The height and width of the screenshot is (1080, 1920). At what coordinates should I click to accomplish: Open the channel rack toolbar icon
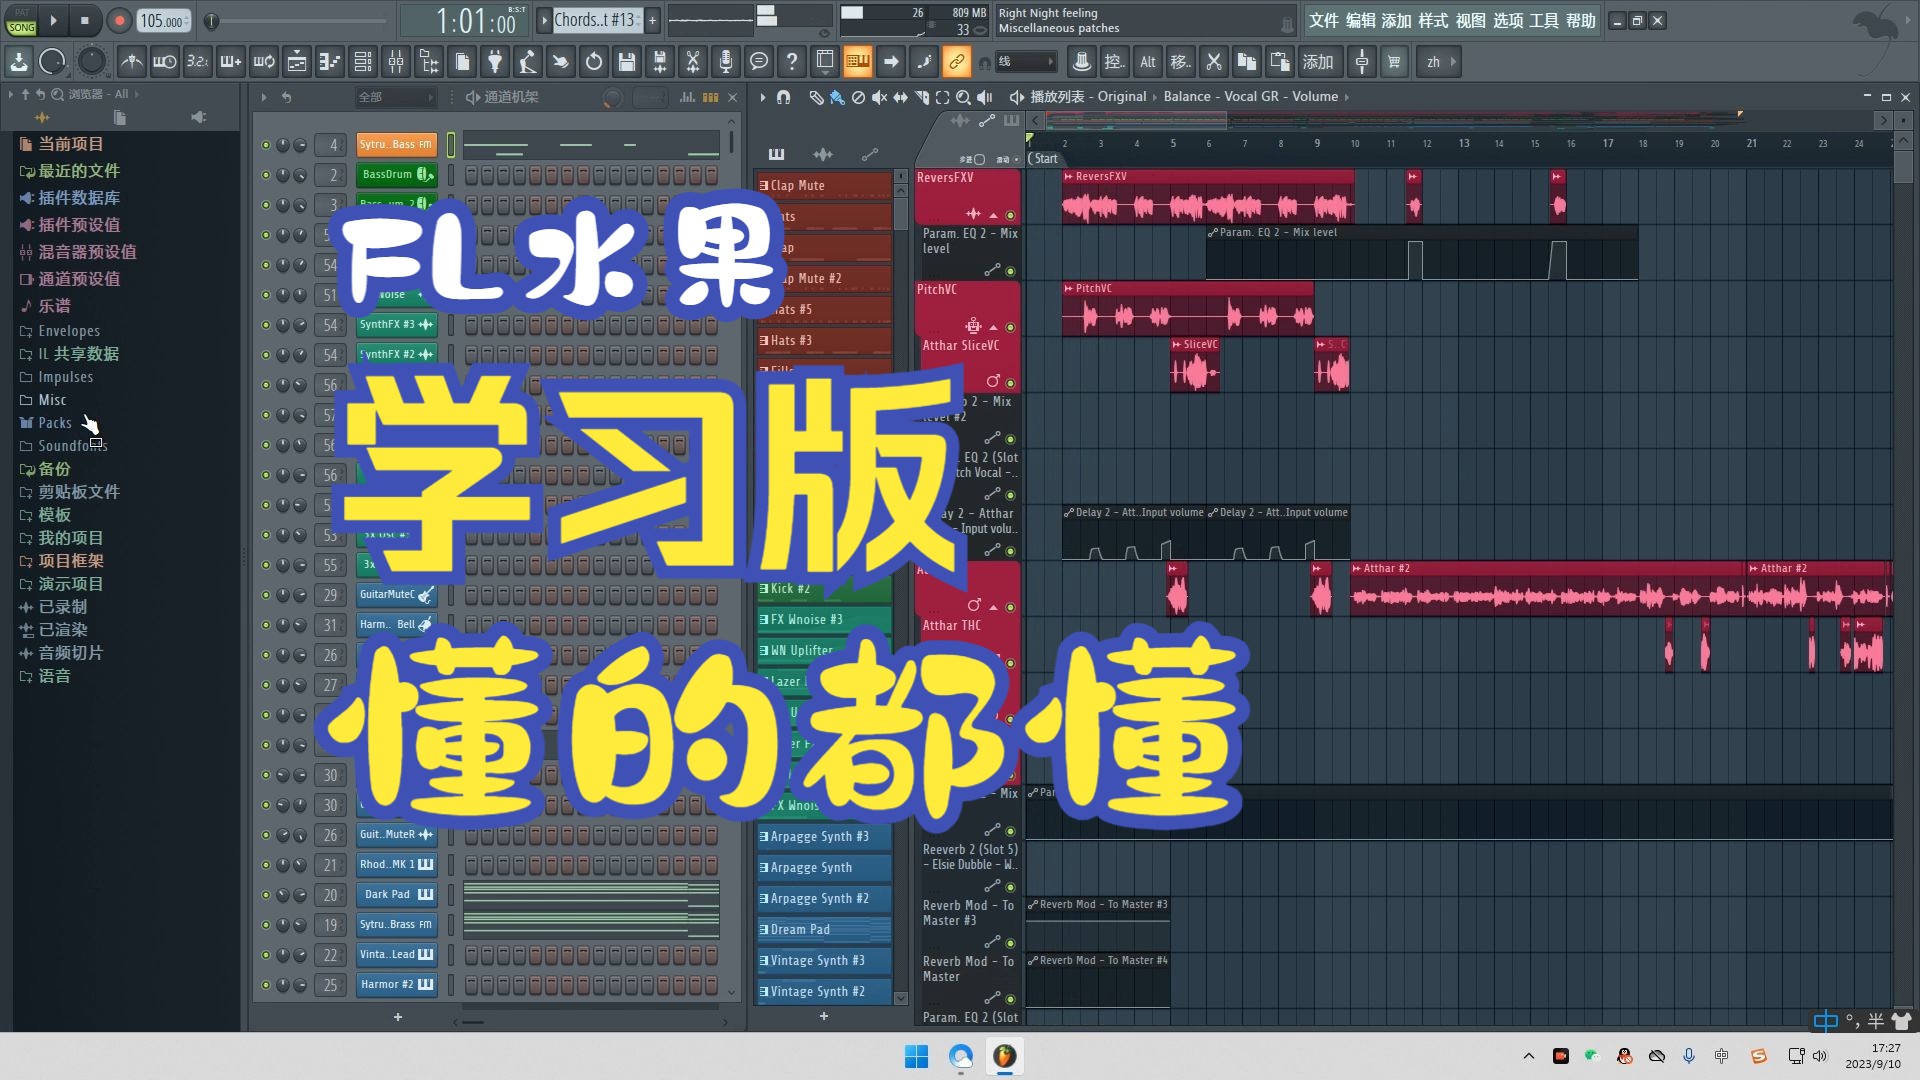[363, 62]
